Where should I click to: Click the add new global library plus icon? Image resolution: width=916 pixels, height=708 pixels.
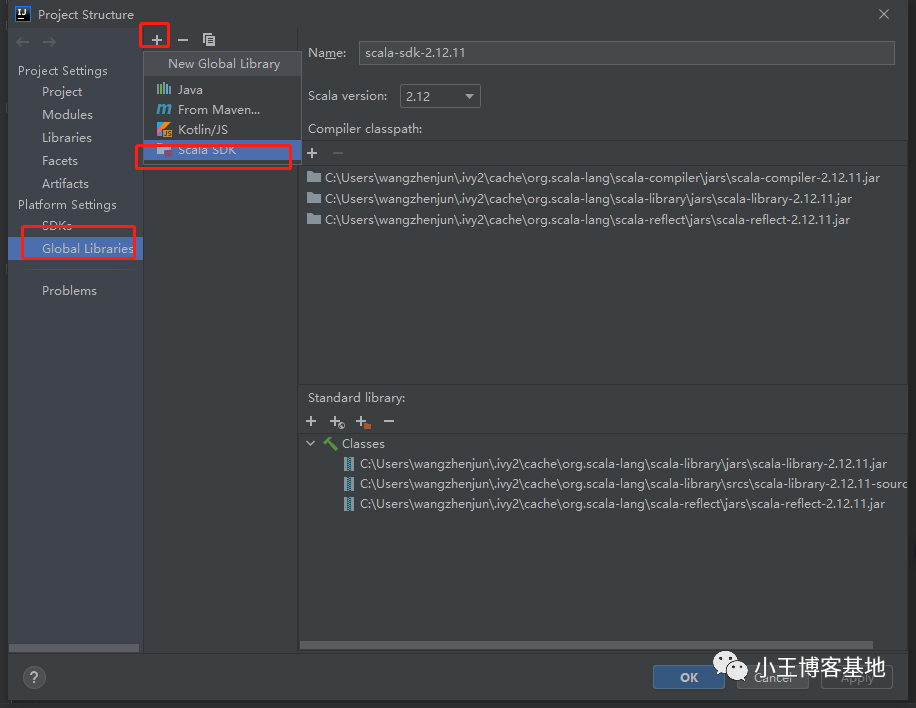tap(157, 39)
